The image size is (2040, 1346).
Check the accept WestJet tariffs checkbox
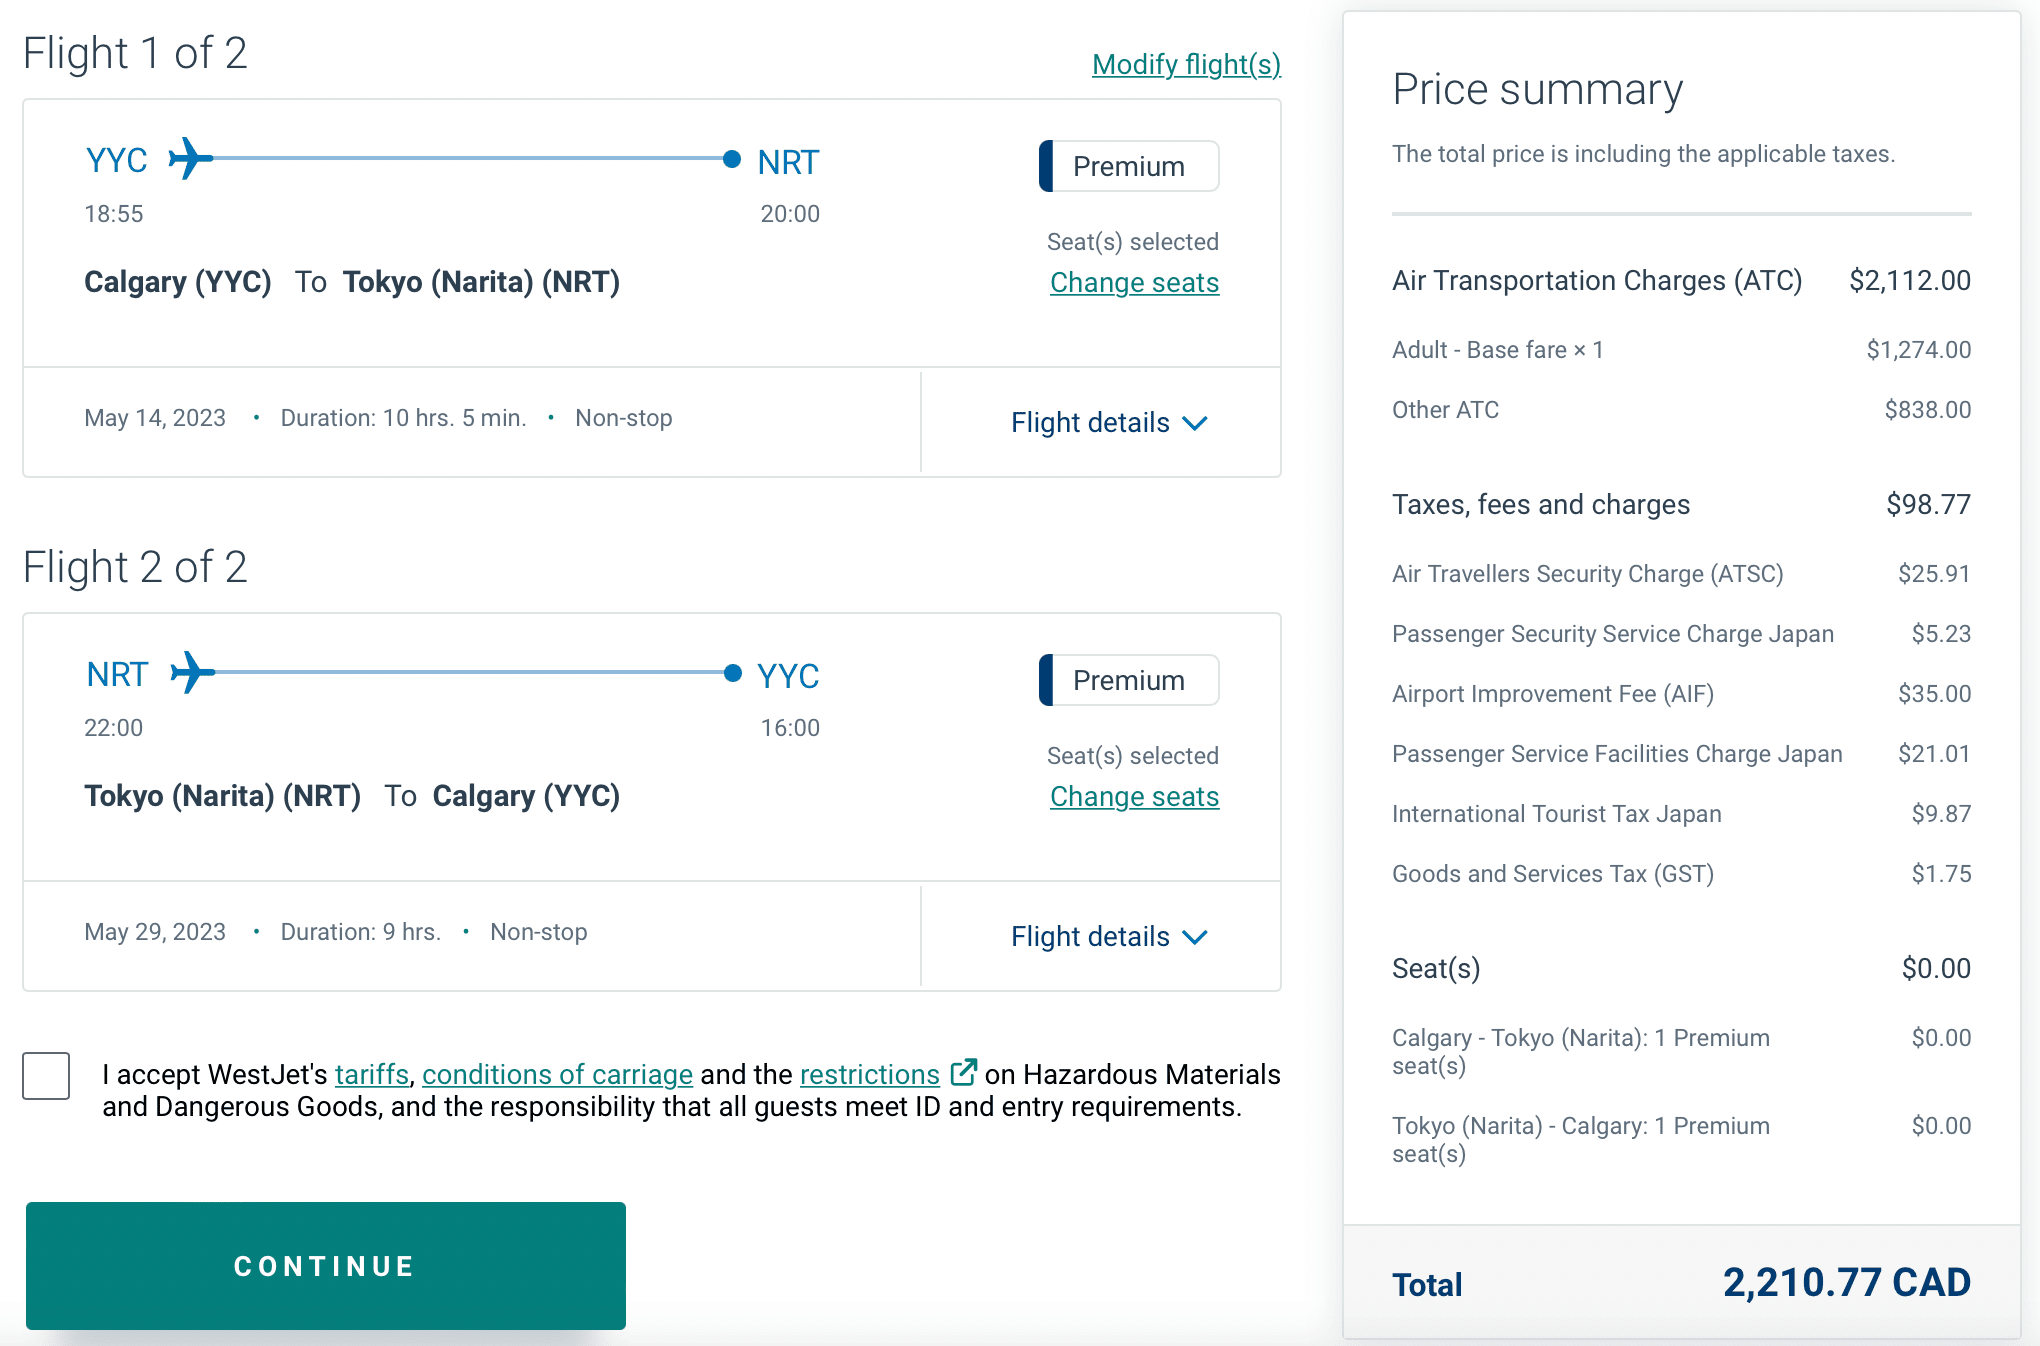pos(46,1076)
